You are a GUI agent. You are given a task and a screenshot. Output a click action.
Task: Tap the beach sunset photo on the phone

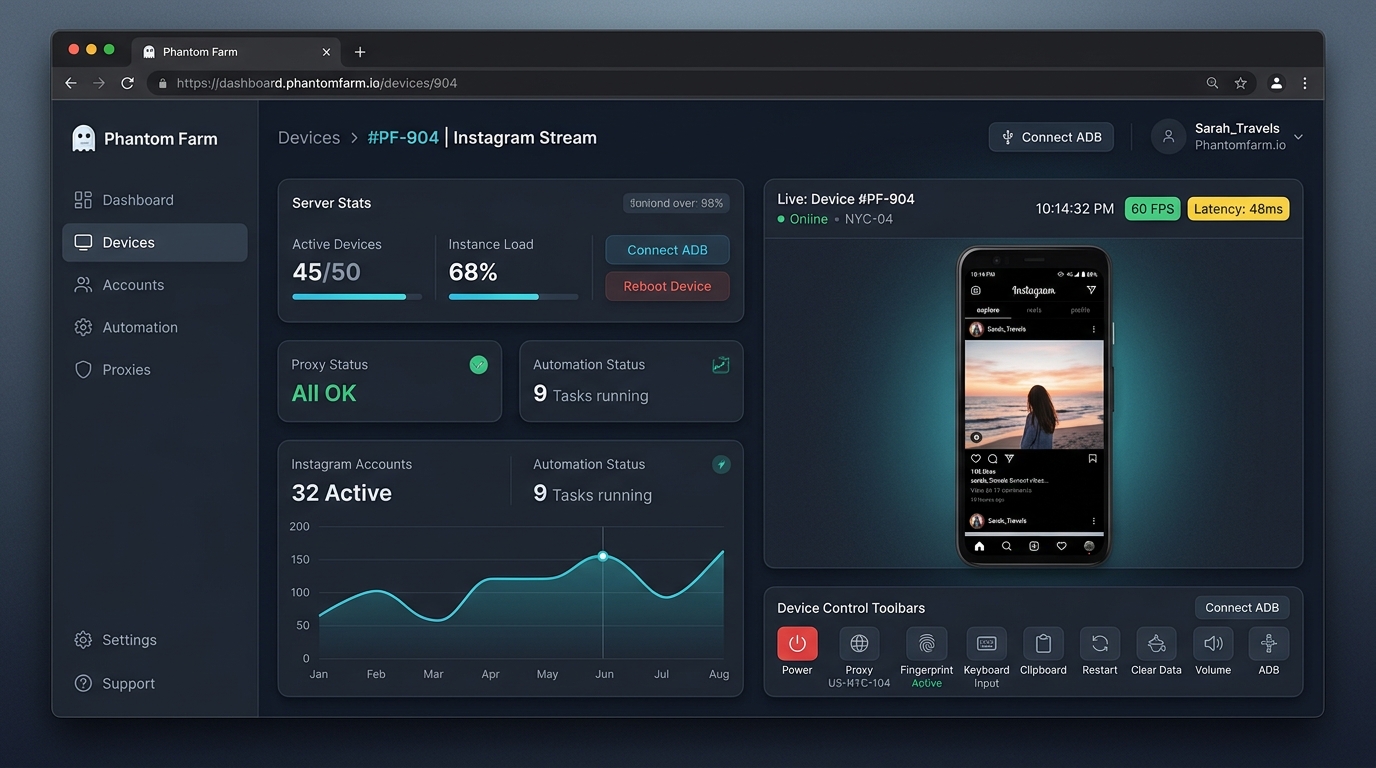pyautogui.click(x=1034, y=394)
